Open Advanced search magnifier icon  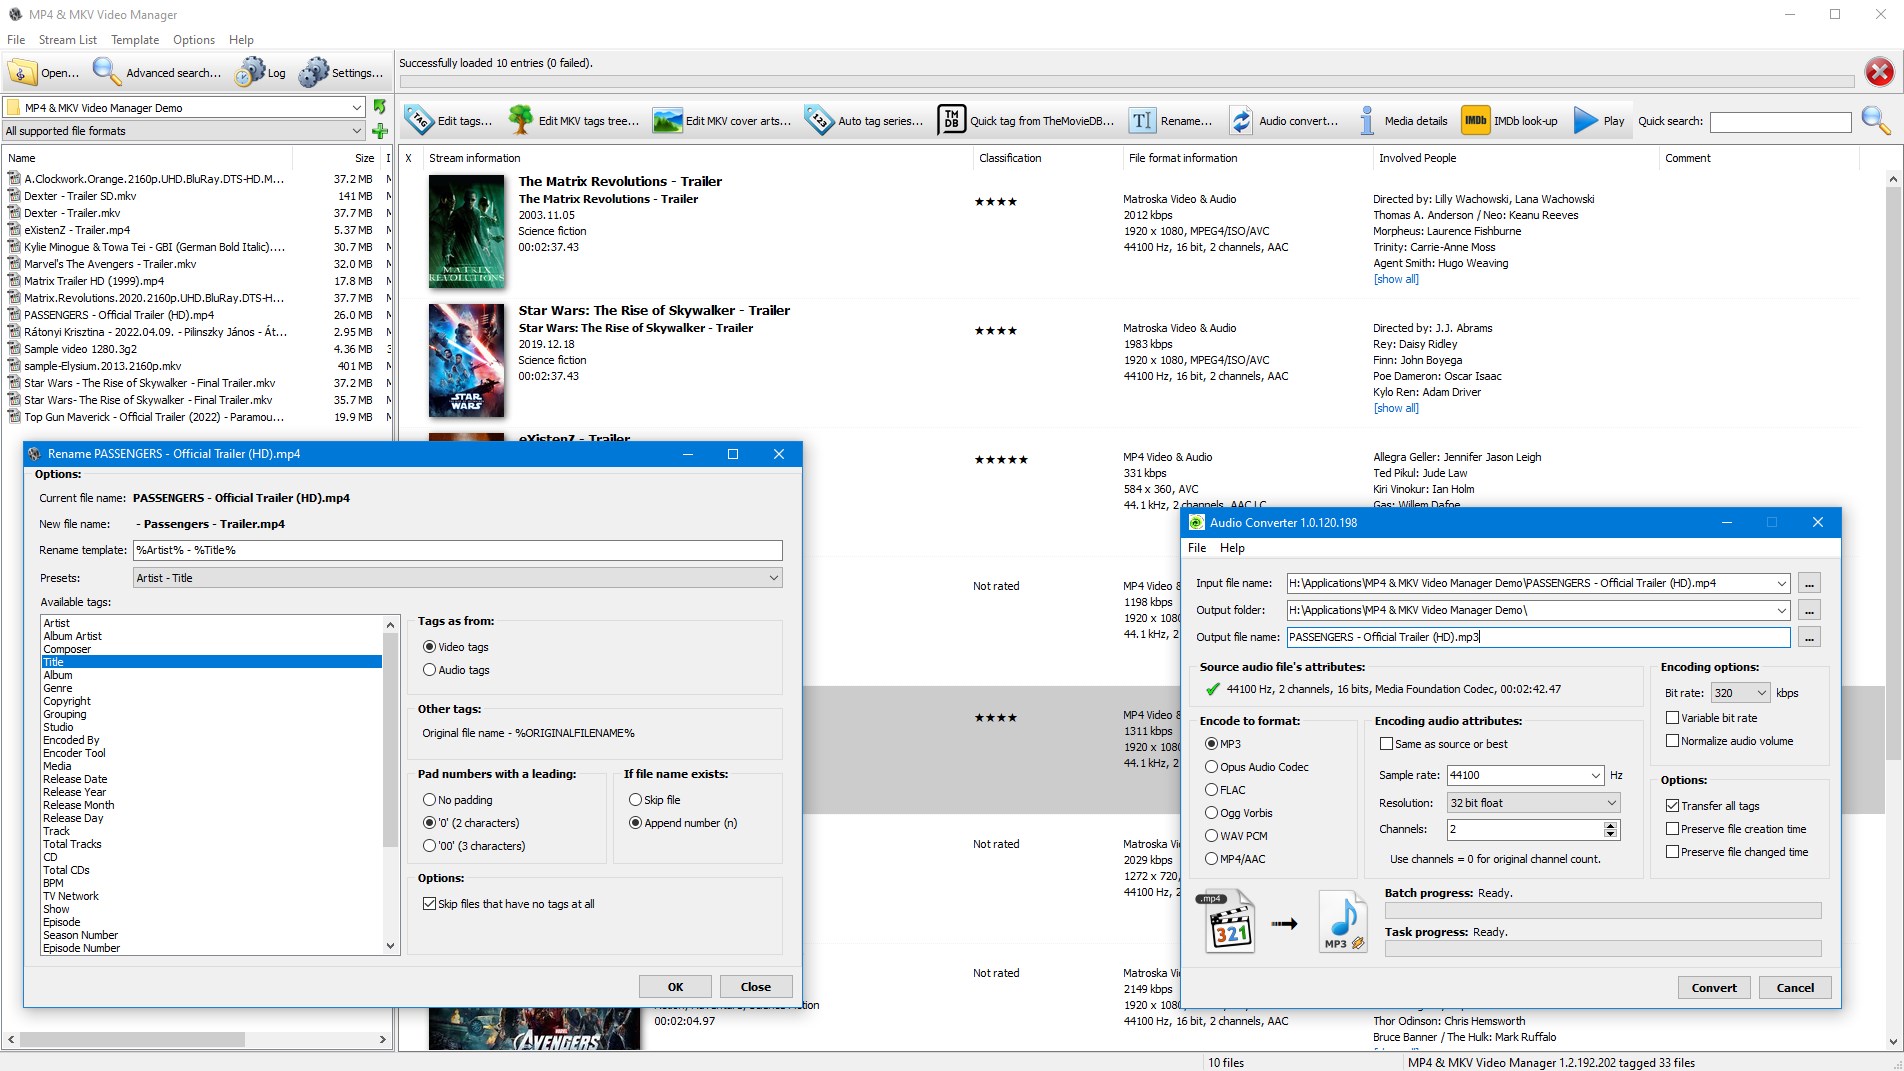click(x=106, y=72)
